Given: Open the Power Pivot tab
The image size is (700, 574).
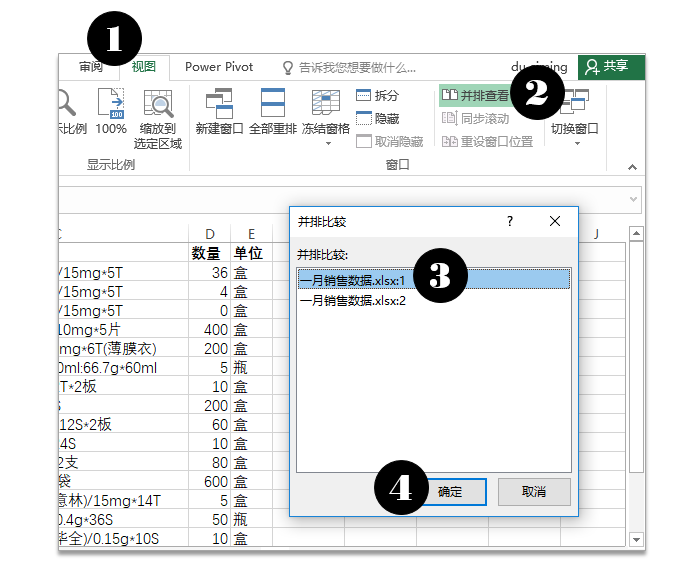Looking at the screenshot, I should [x=219, y=67].
